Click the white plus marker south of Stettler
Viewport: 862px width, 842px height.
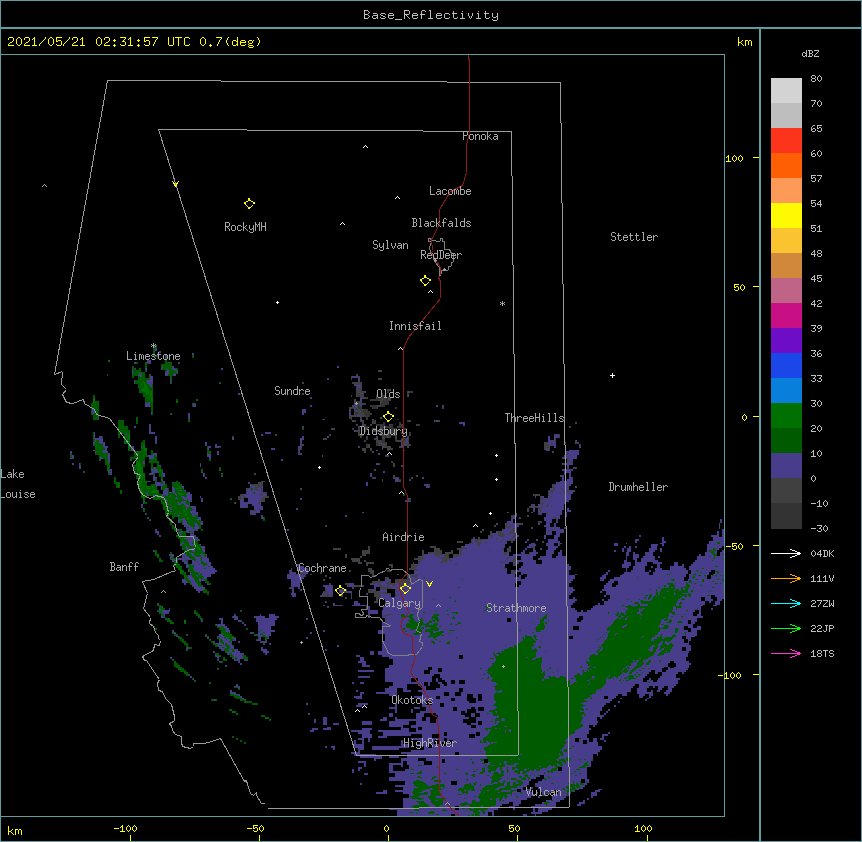tap(612, 375)
